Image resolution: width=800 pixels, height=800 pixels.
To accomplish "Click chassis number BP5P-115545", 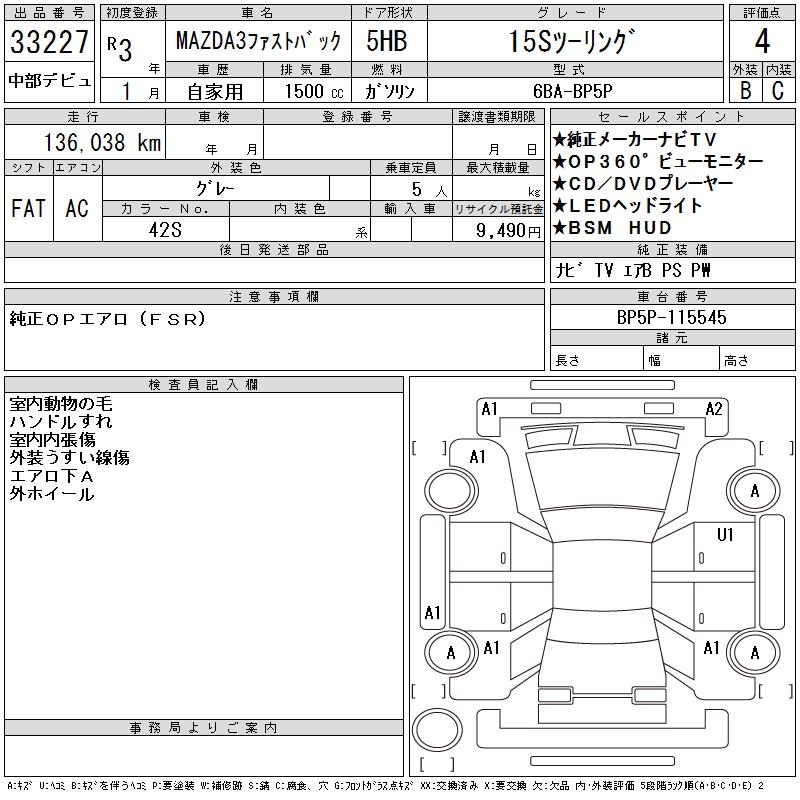I will [x=671, y=317].
